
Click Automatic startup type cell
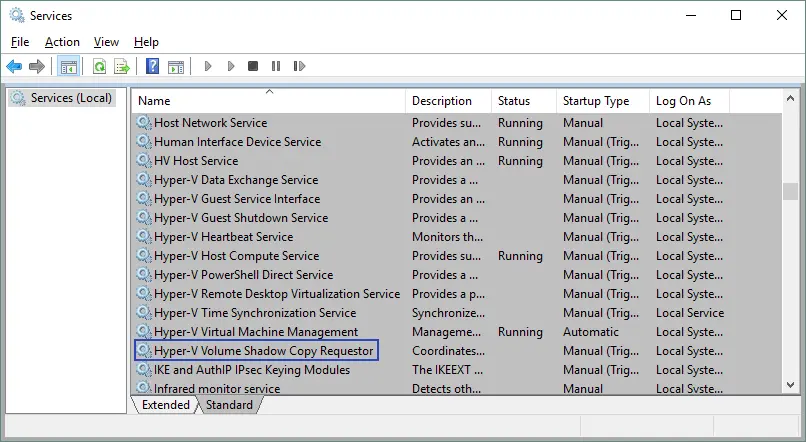click(x=591, y=332)
